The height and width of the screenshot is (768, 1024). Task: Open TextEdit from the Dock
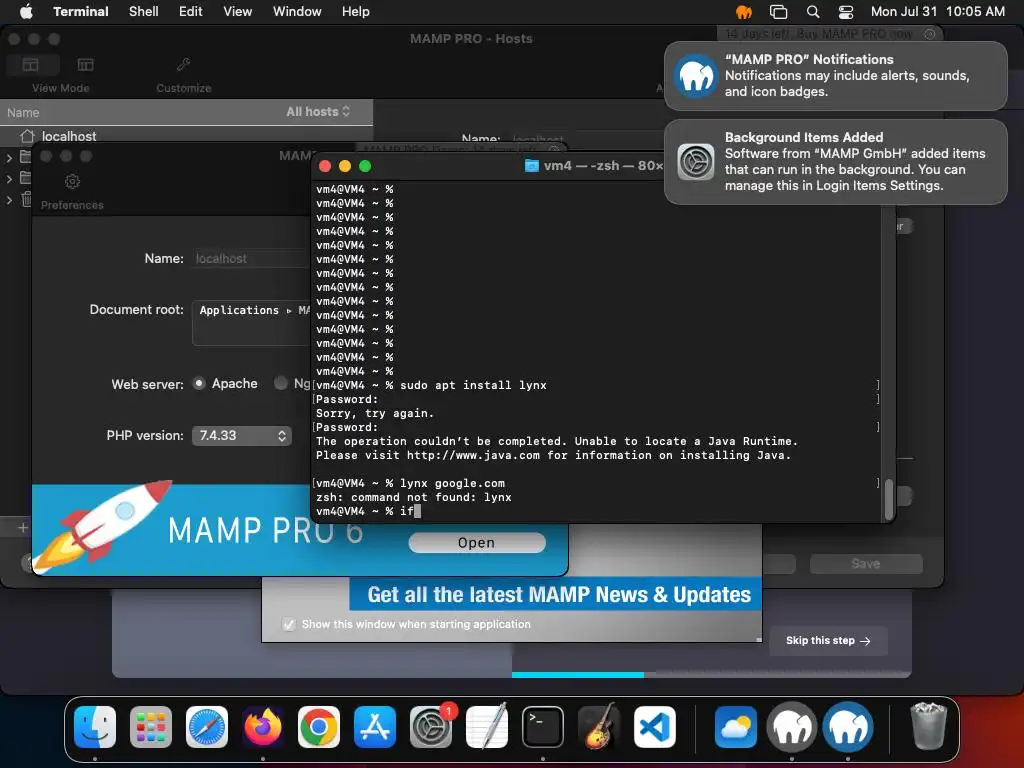click(x=487, y=727)
